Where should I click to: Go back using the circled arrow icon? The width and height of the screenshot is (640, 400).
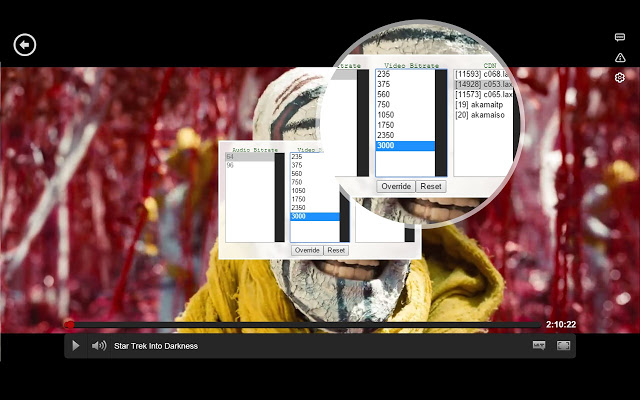point(25,44)
